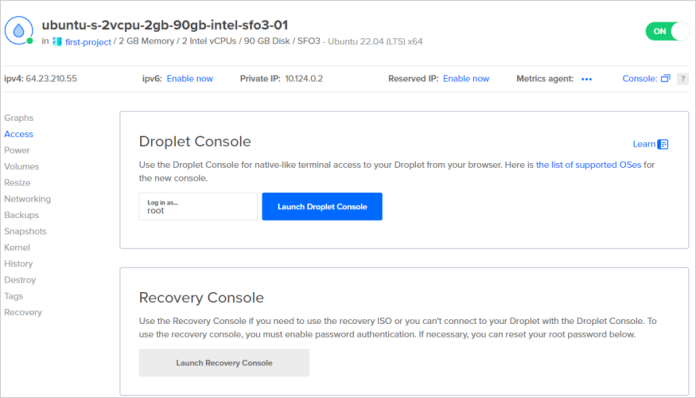
Task: Click the Learn document icon
Action: pyautogui.click(x=663, y=144)
